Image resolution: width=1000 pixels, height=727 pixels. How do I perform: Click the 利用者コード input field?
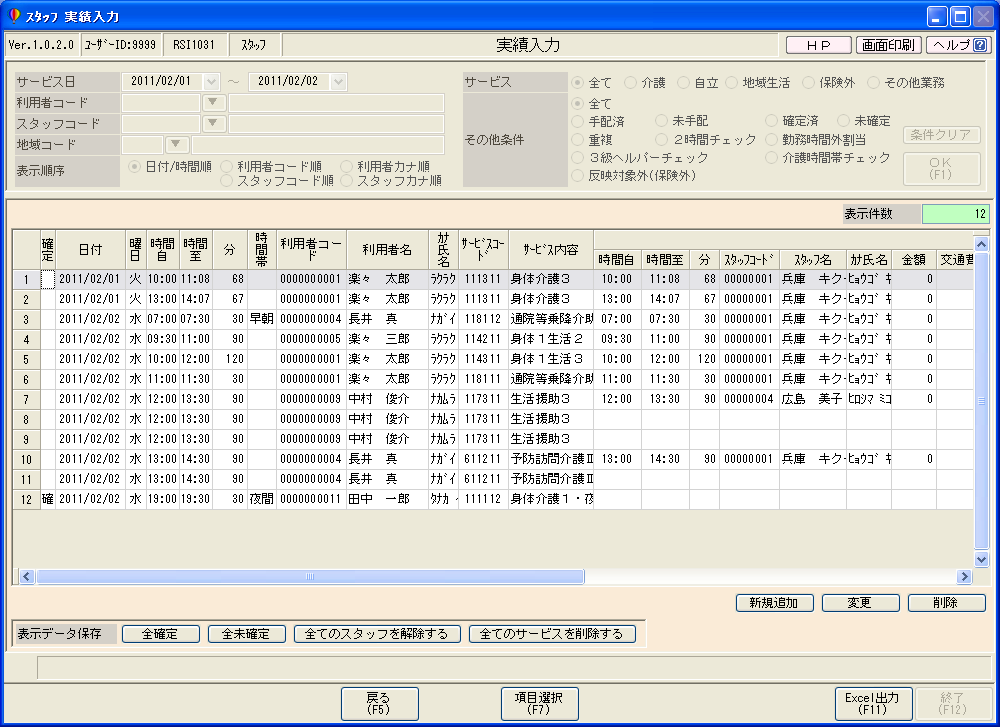pos(161,103)
